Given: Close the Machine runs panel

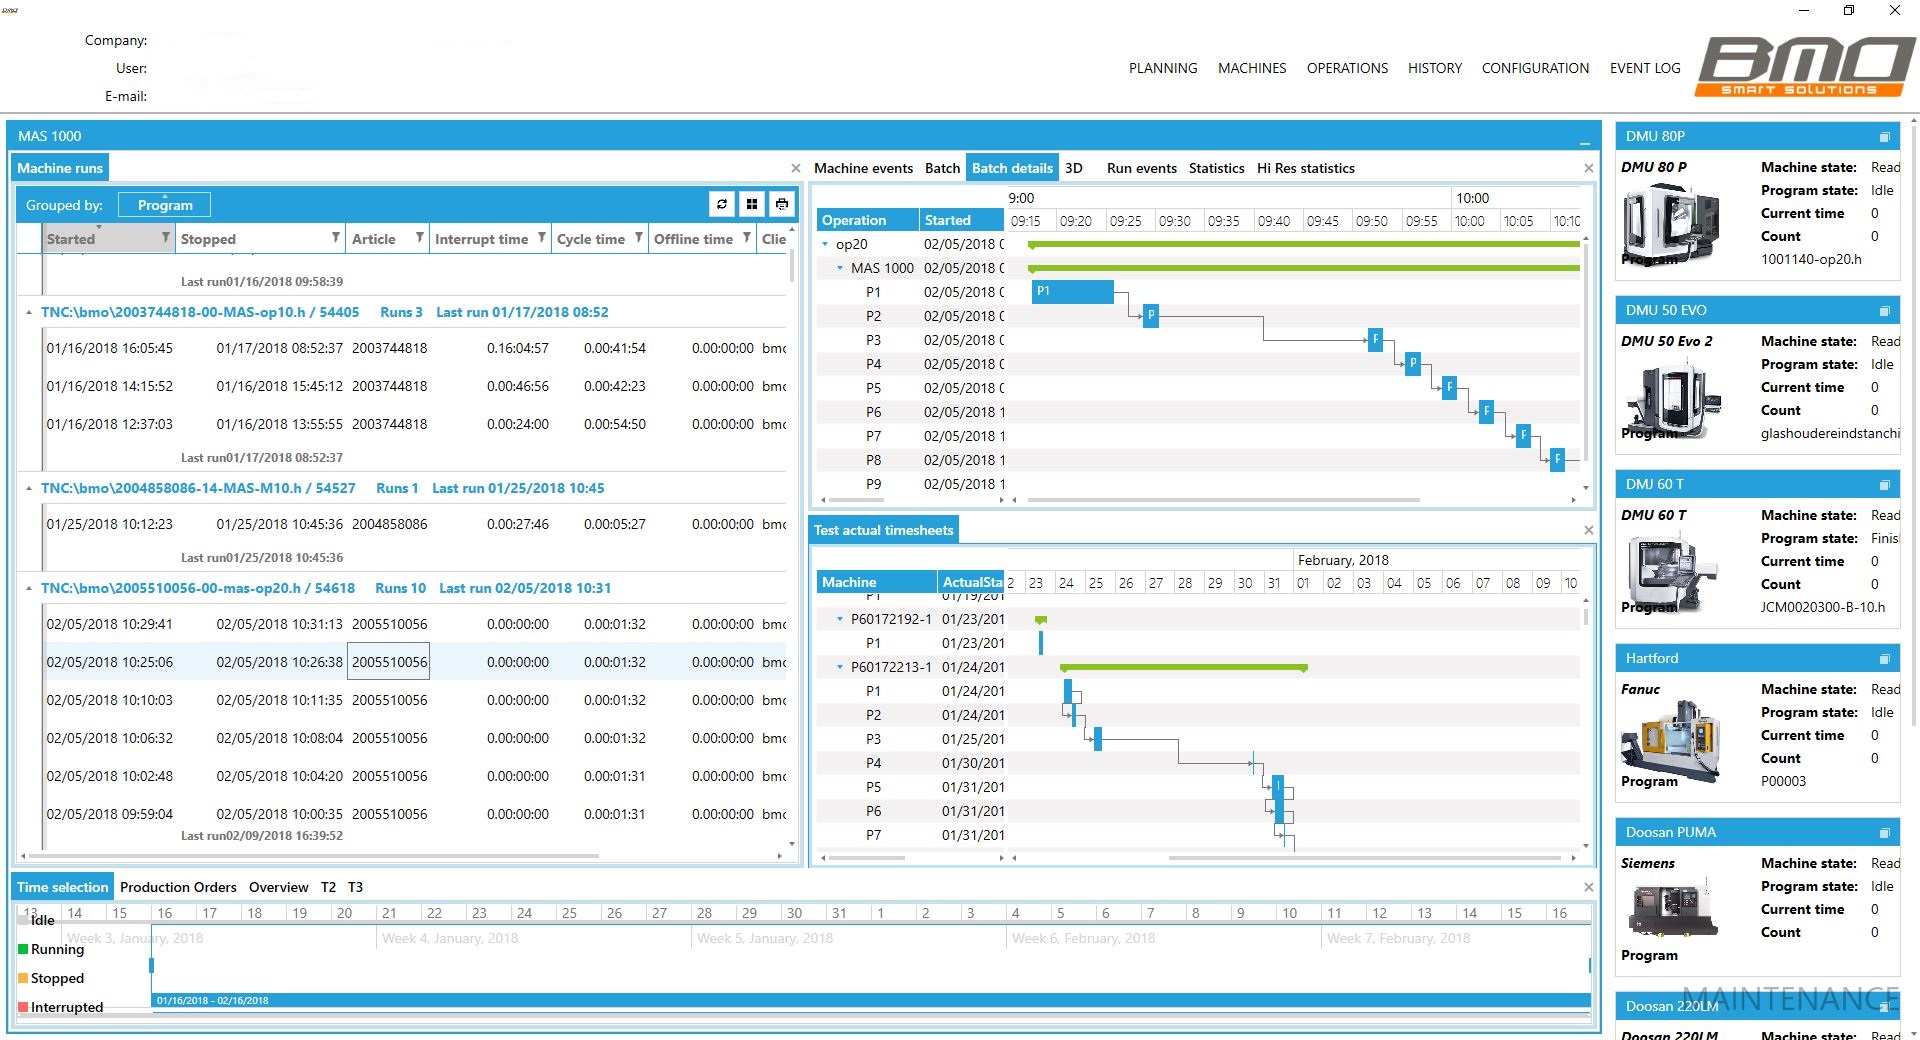Looking at the screenshot, I should pos(796,168).
